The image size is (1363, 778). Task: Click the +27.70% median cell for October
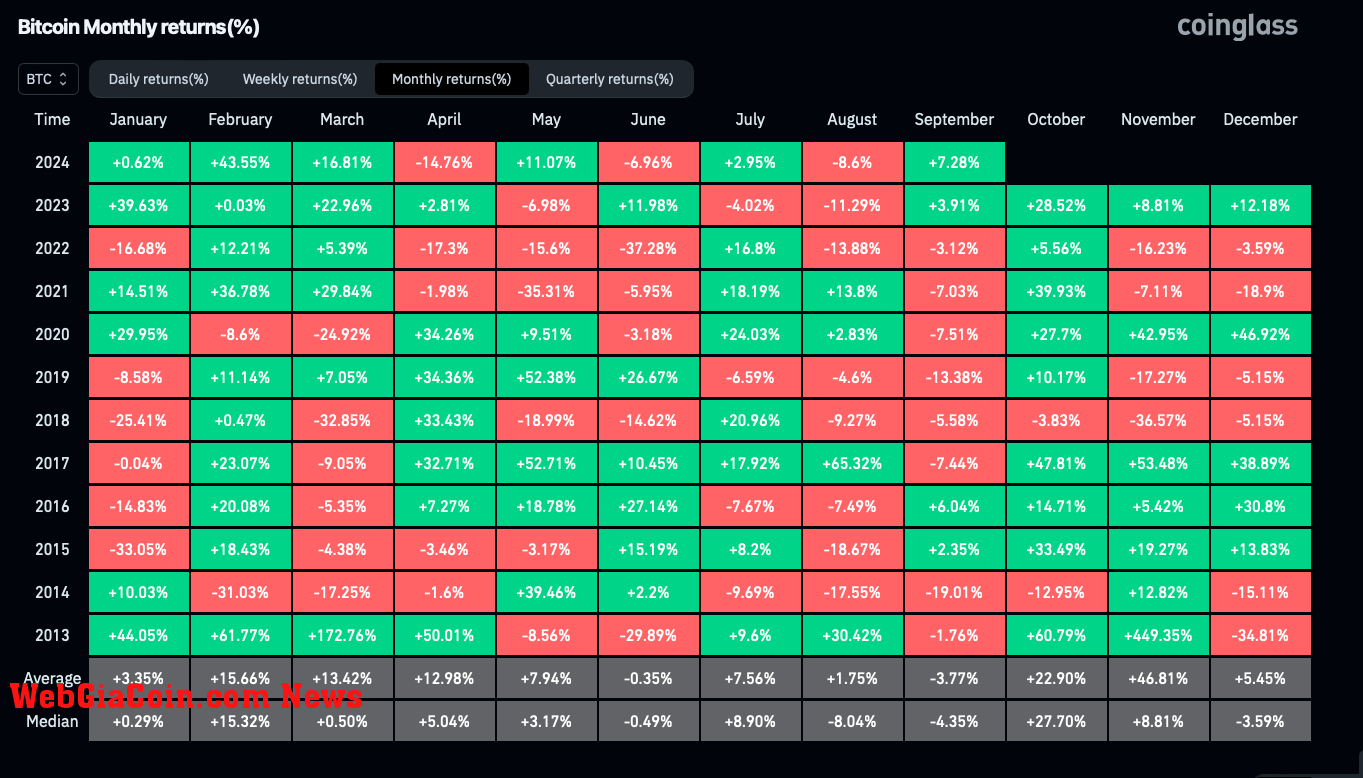click(x=1056, y=721)
